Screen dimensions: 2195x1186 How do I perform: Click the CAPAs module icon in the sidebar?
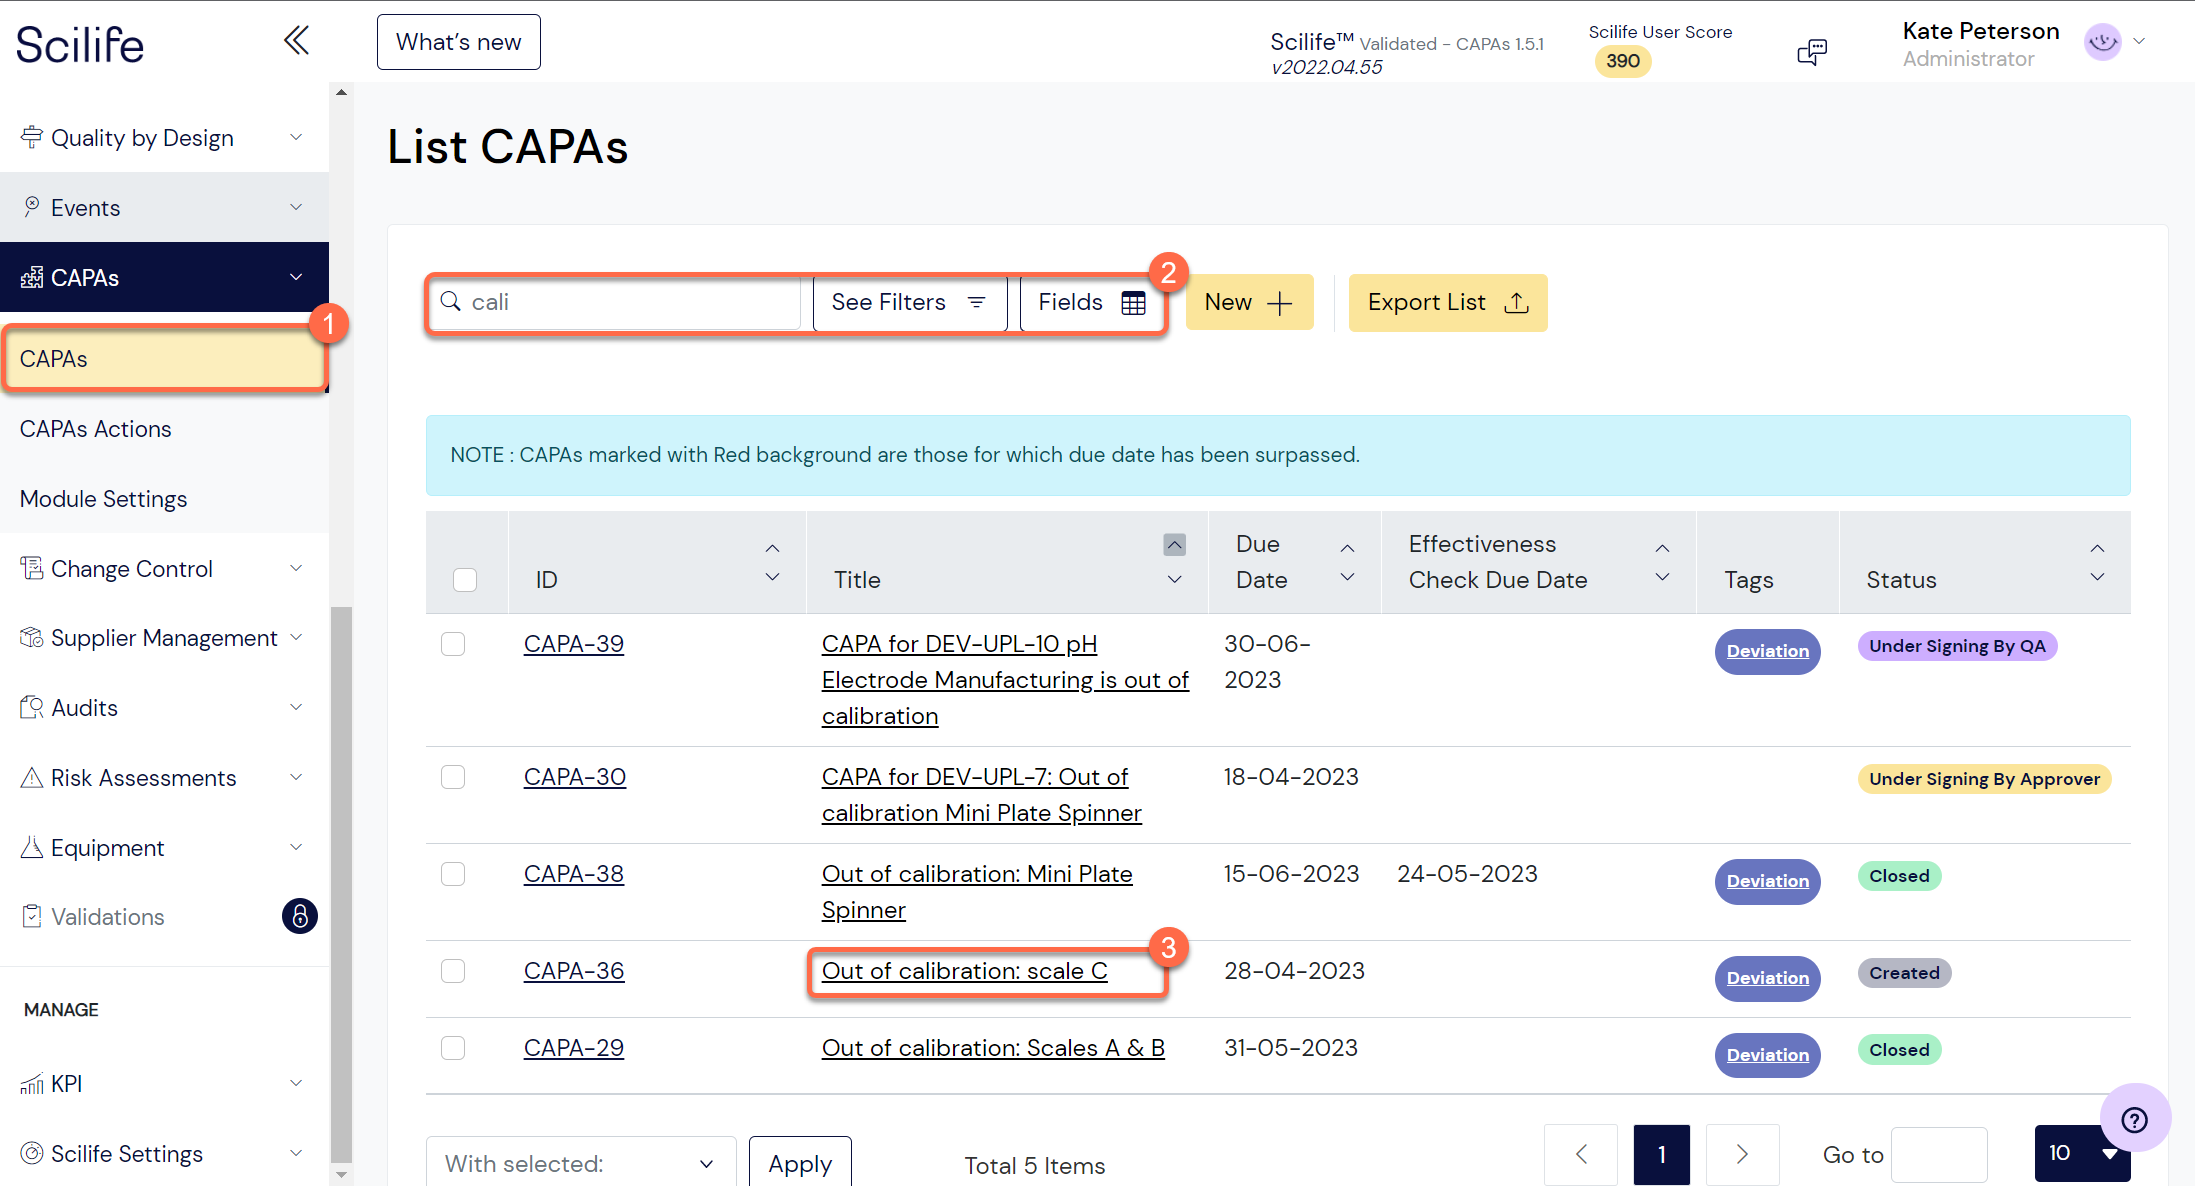[x=32, y=277]
